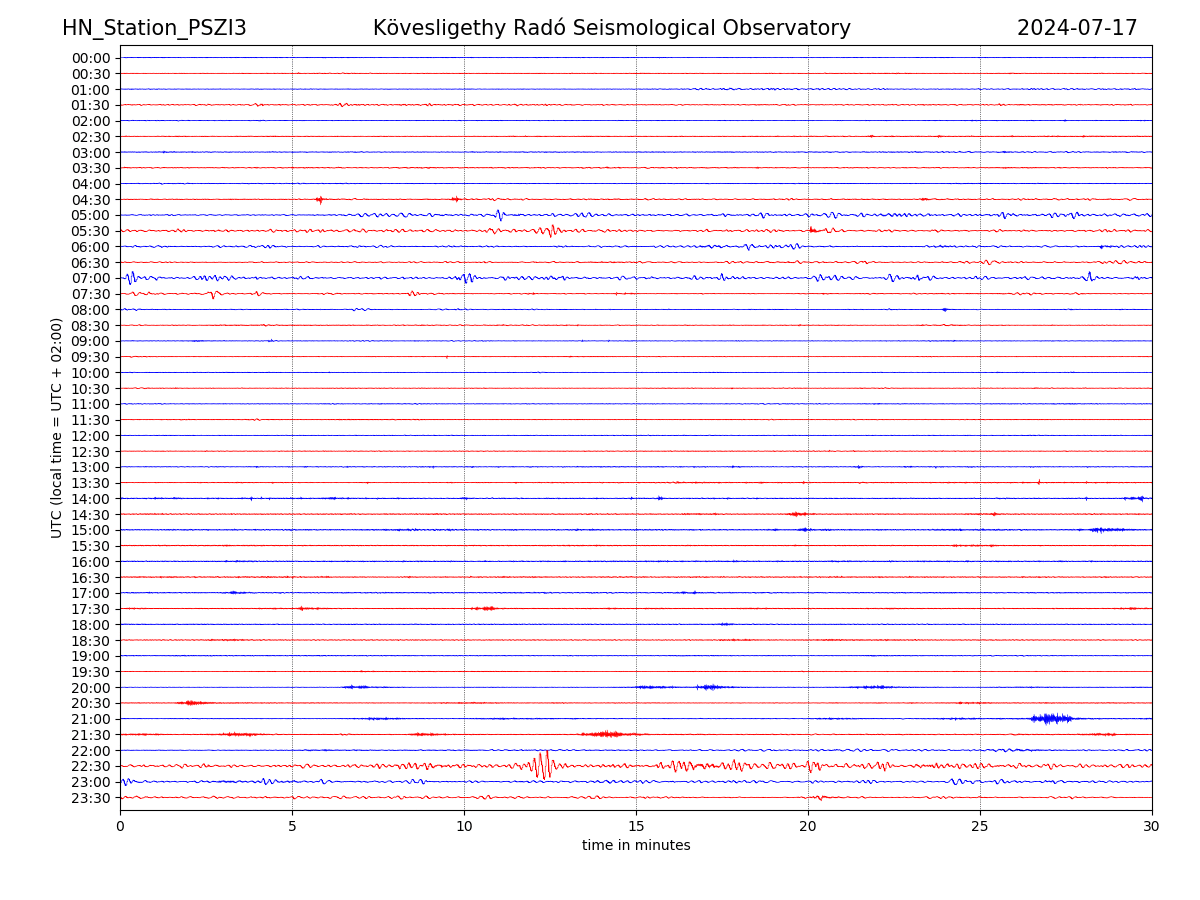Click the 12:00 row time label
This screenshot has height=900, width=1200.
point(91,436)
